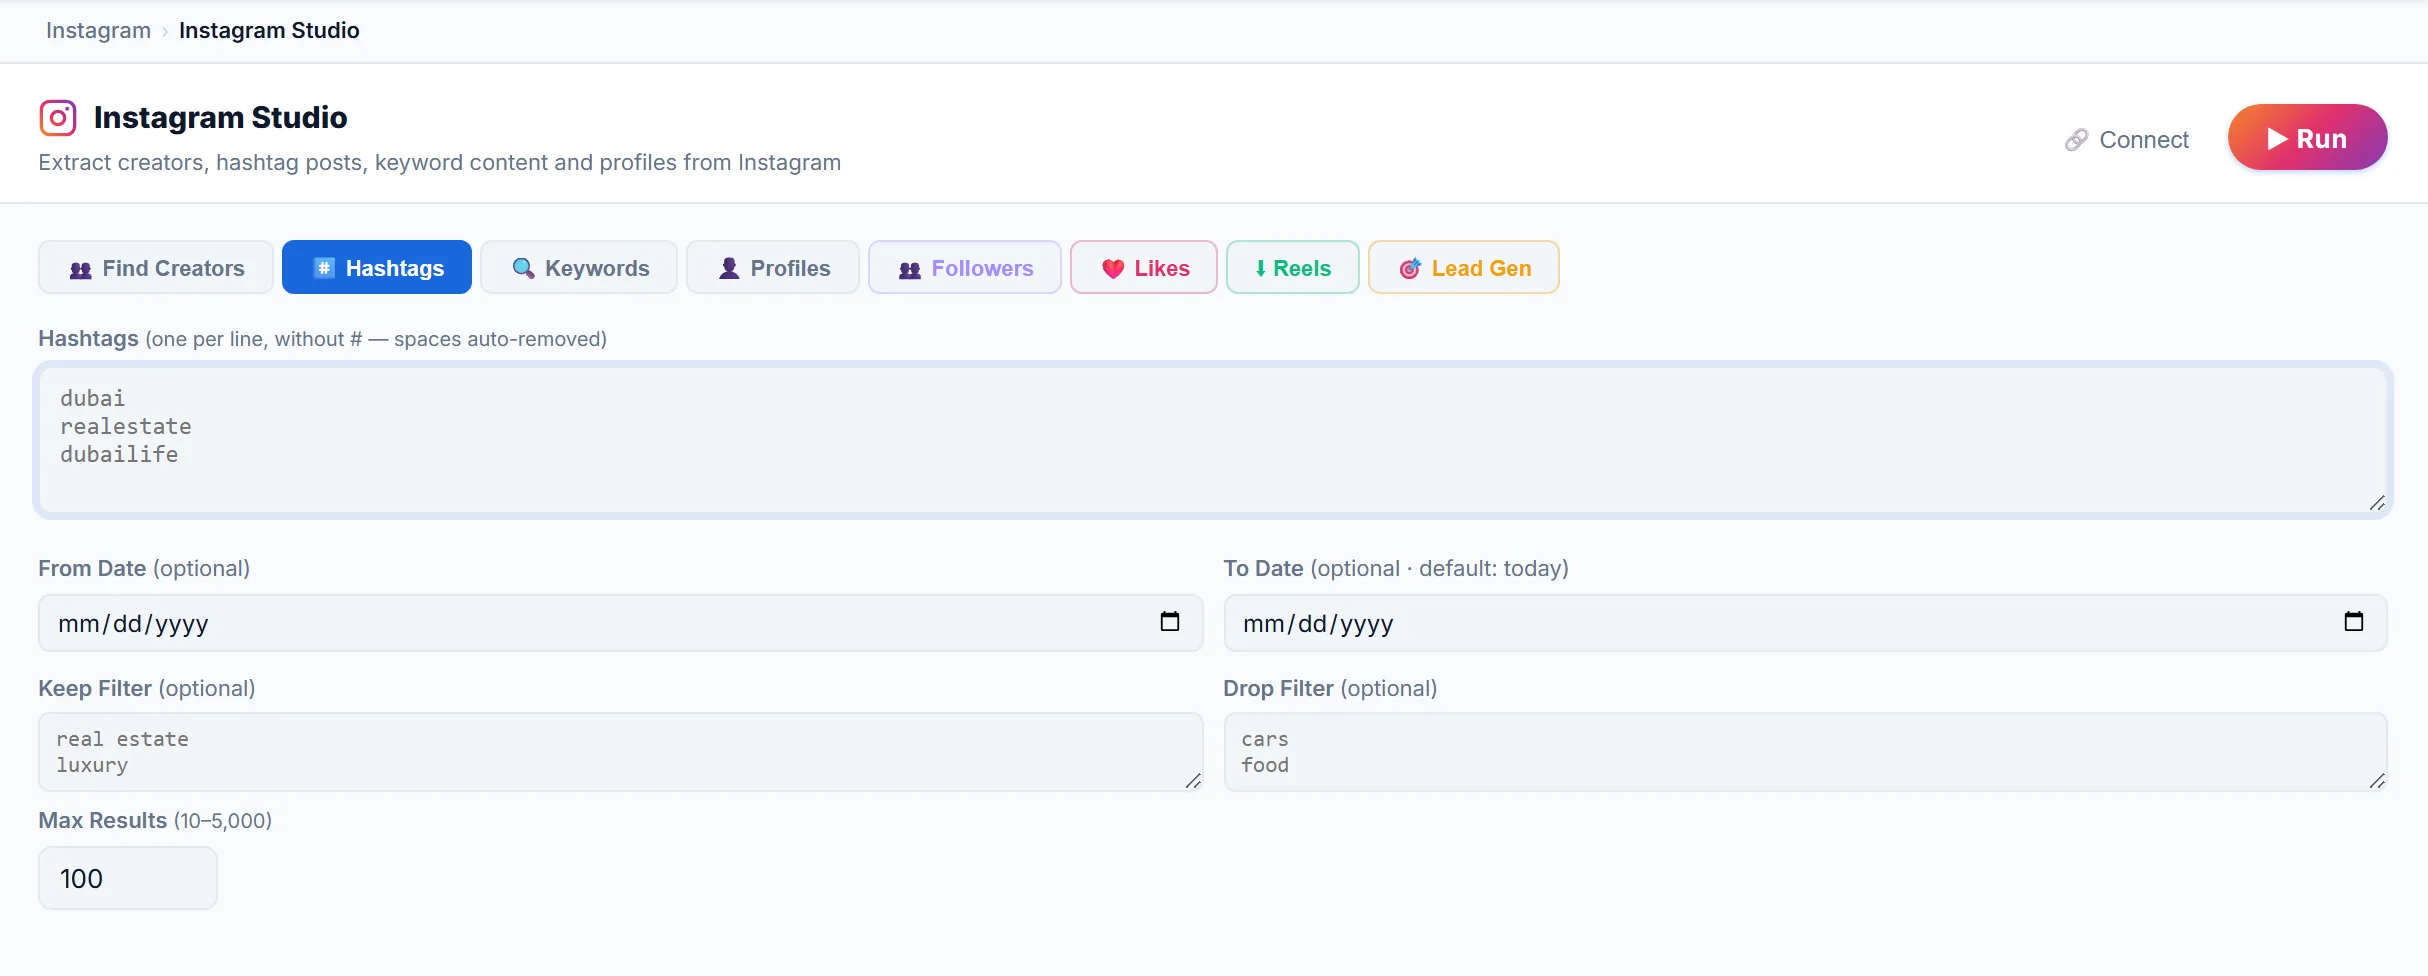Click the hash icon on Hashtags tab
This screenshot has height=976, width=2428.
click(x=324, y=268)
